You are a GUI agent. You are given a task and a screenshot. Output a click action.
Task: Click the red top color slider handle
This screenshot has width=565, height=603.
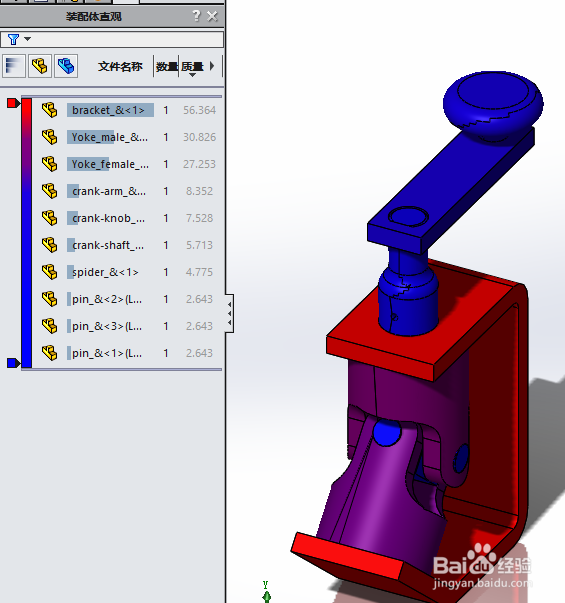(13, 103)
